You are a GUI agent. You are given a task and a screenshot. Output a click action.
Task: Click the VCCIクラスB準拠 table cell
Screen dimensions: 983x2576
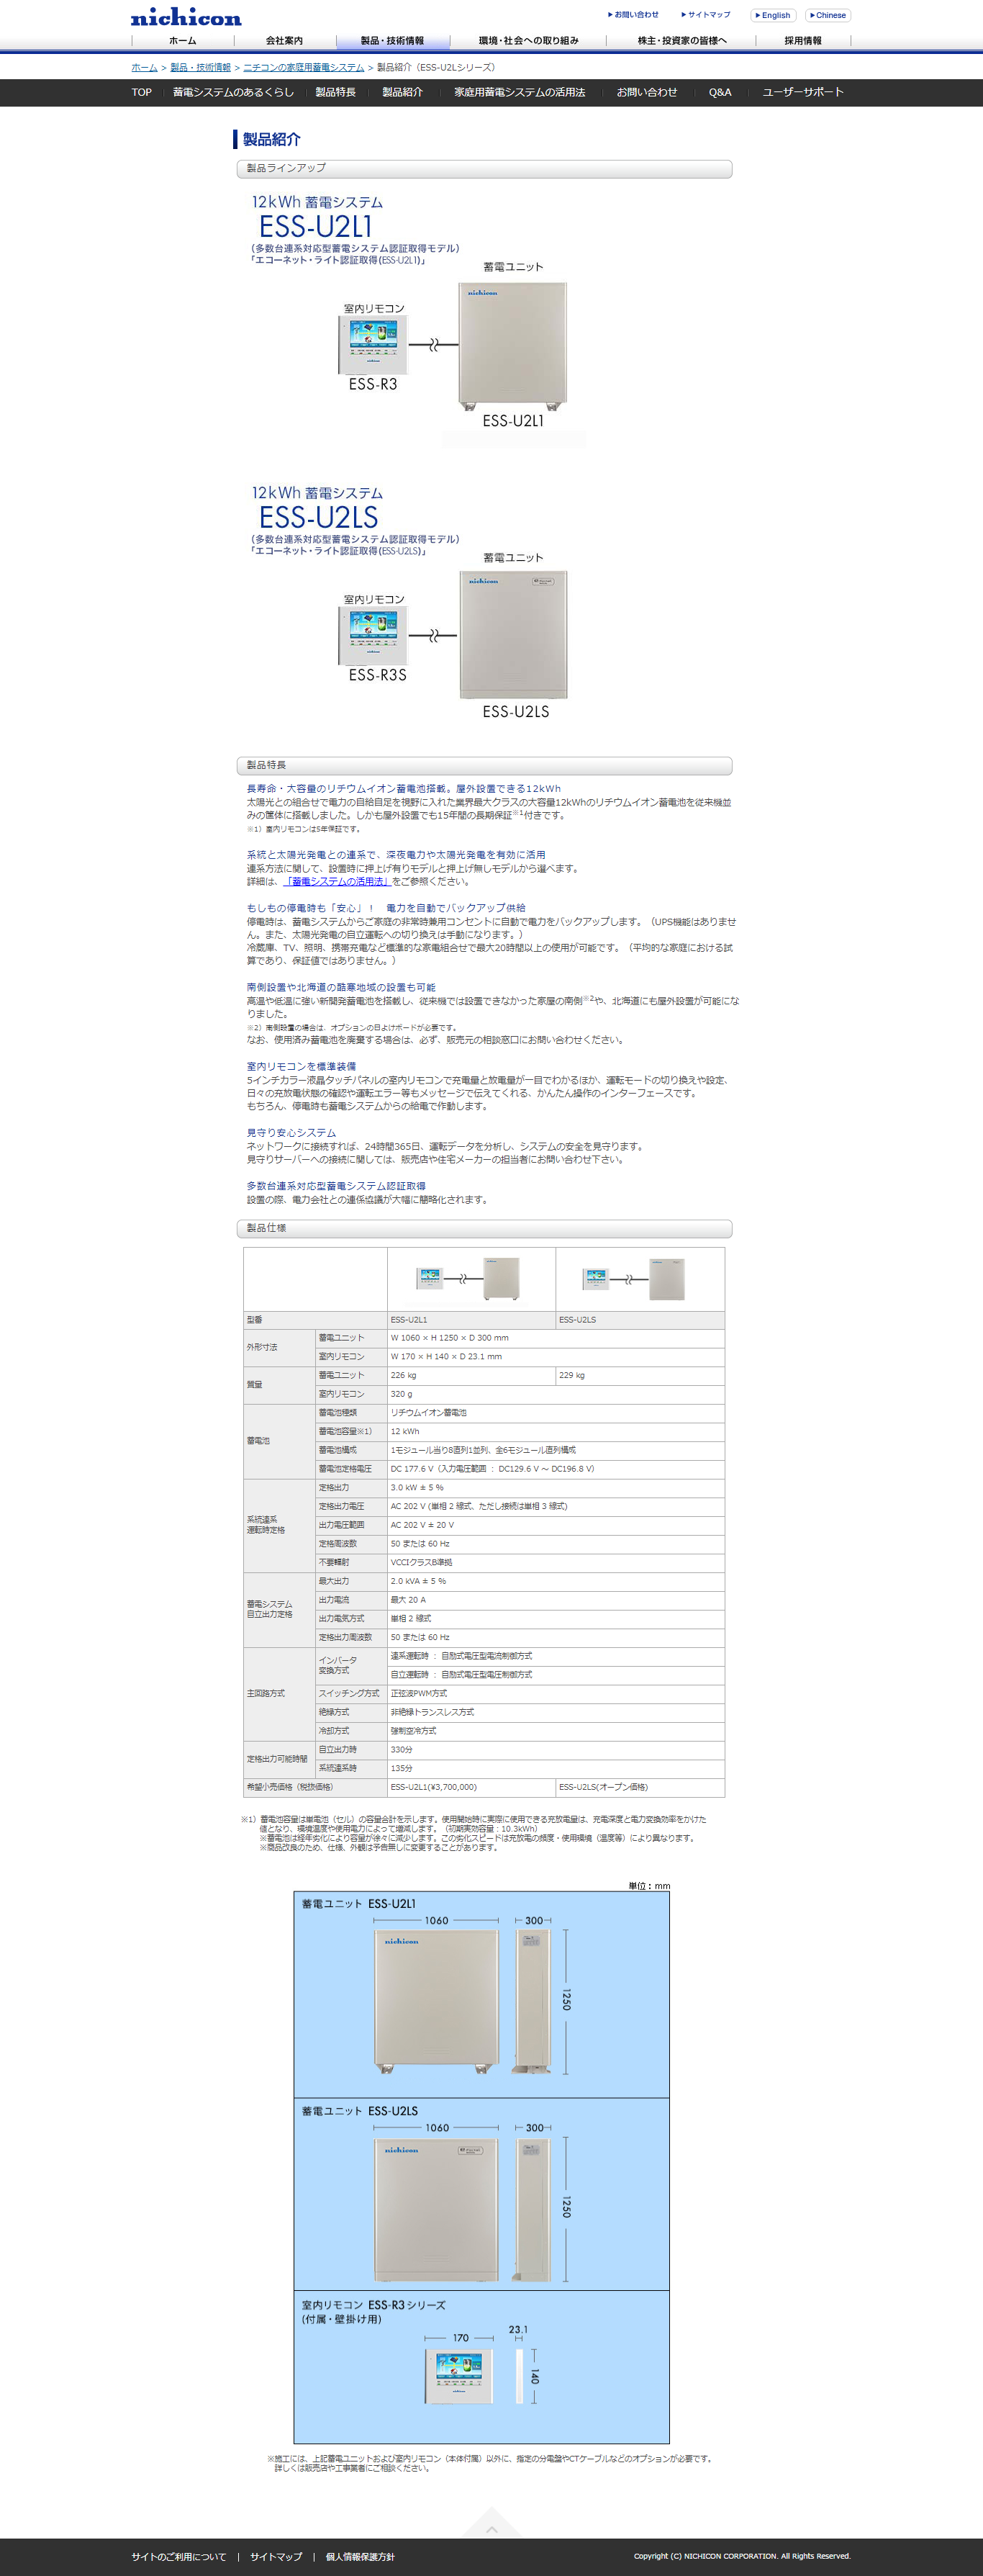tap(556, 1562)
